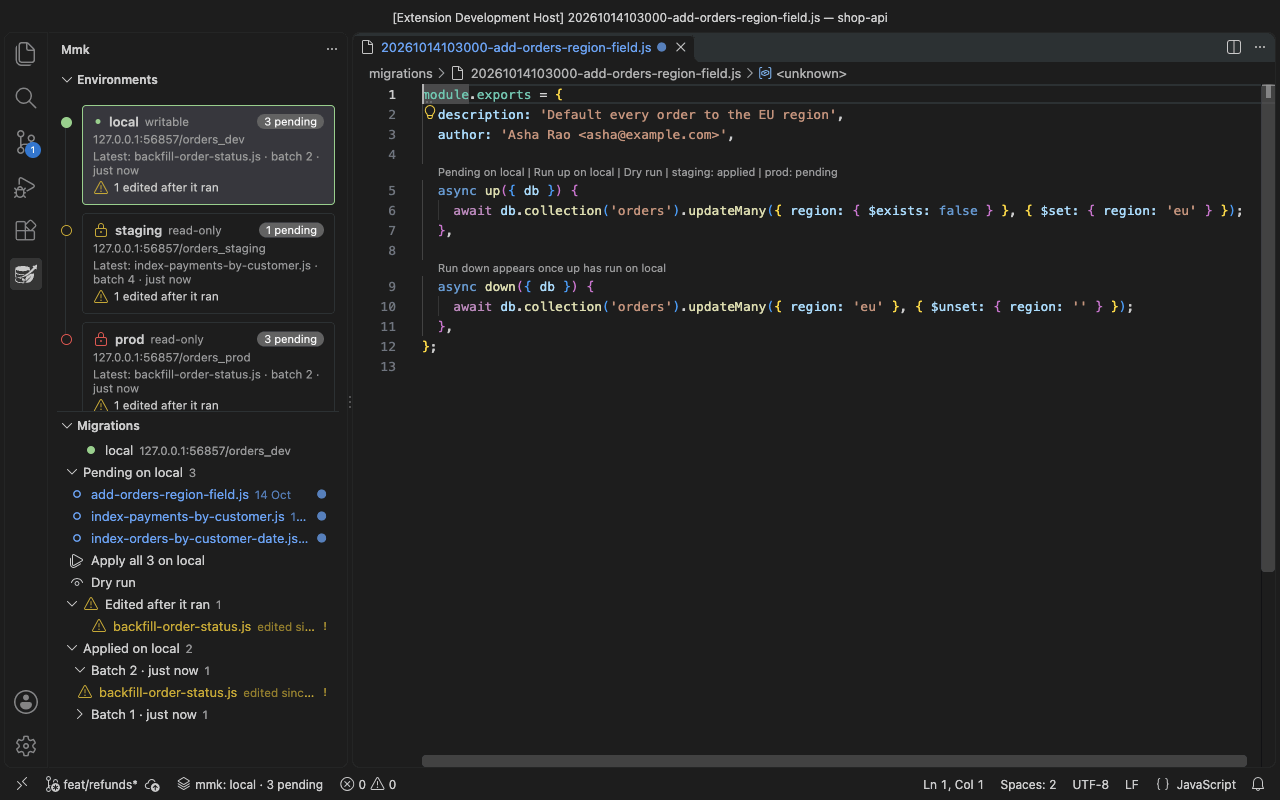Click the publish branch cloud icon
Viewport: 1280px width, 800px height.
pyautogui.click(x=152, y=785)
